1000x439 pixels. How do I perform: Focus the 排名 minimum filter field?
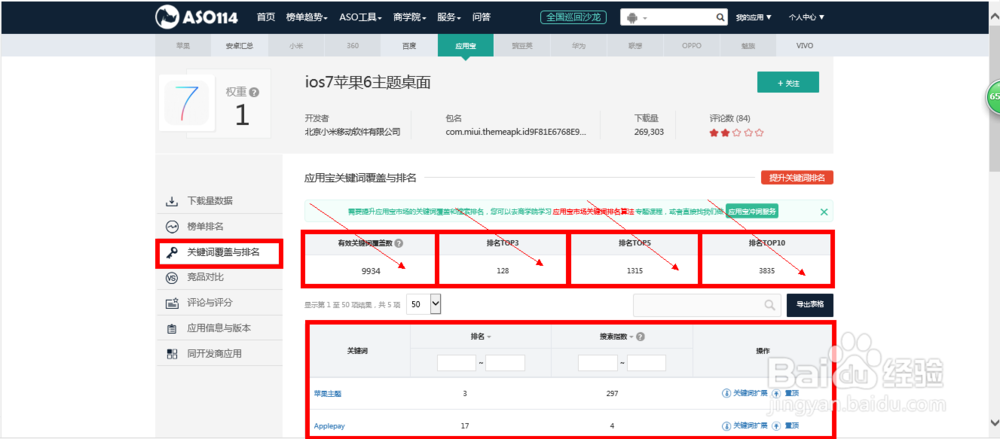tap(457, 363)
